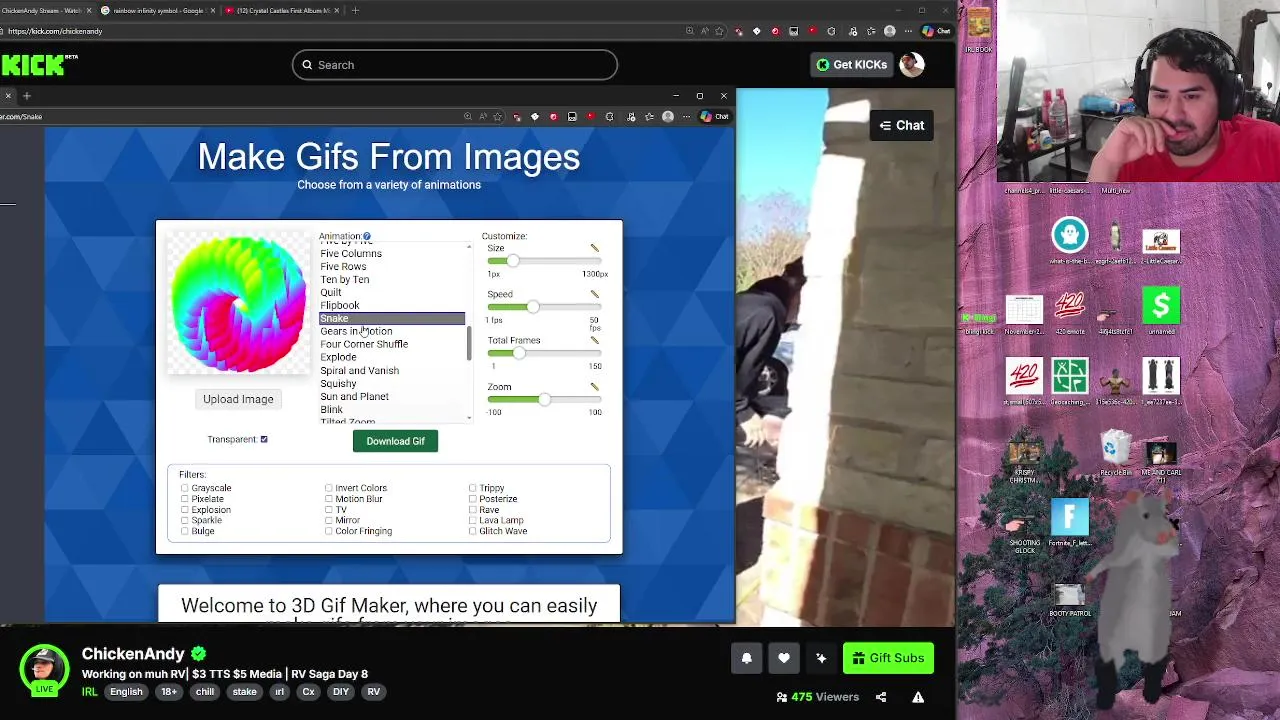Select the Little Caesars desktop icon
Screen dimensions: 1280x720
1161,245
